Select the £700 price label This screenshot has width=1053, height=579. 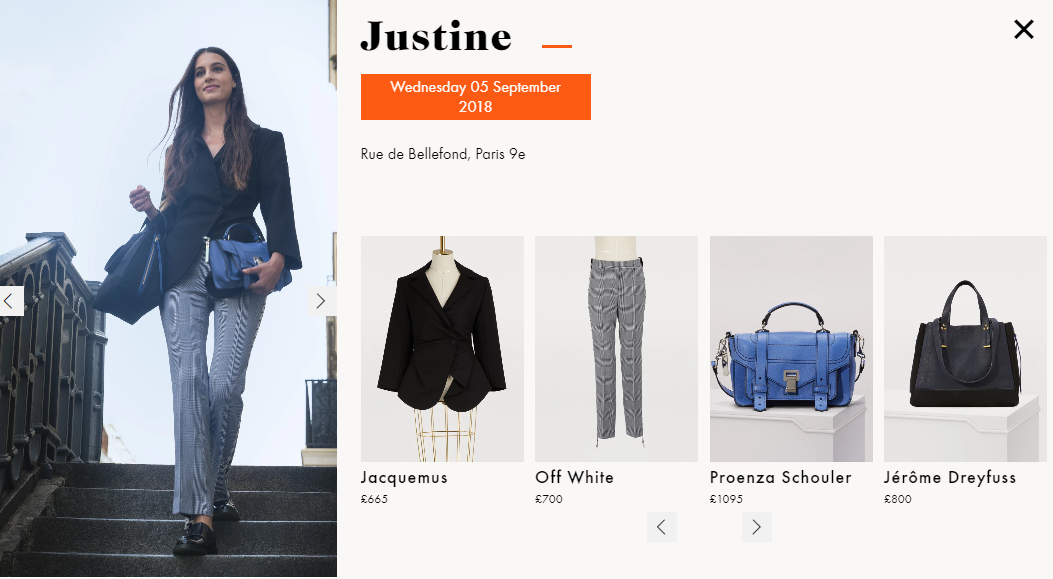point(549,499)
